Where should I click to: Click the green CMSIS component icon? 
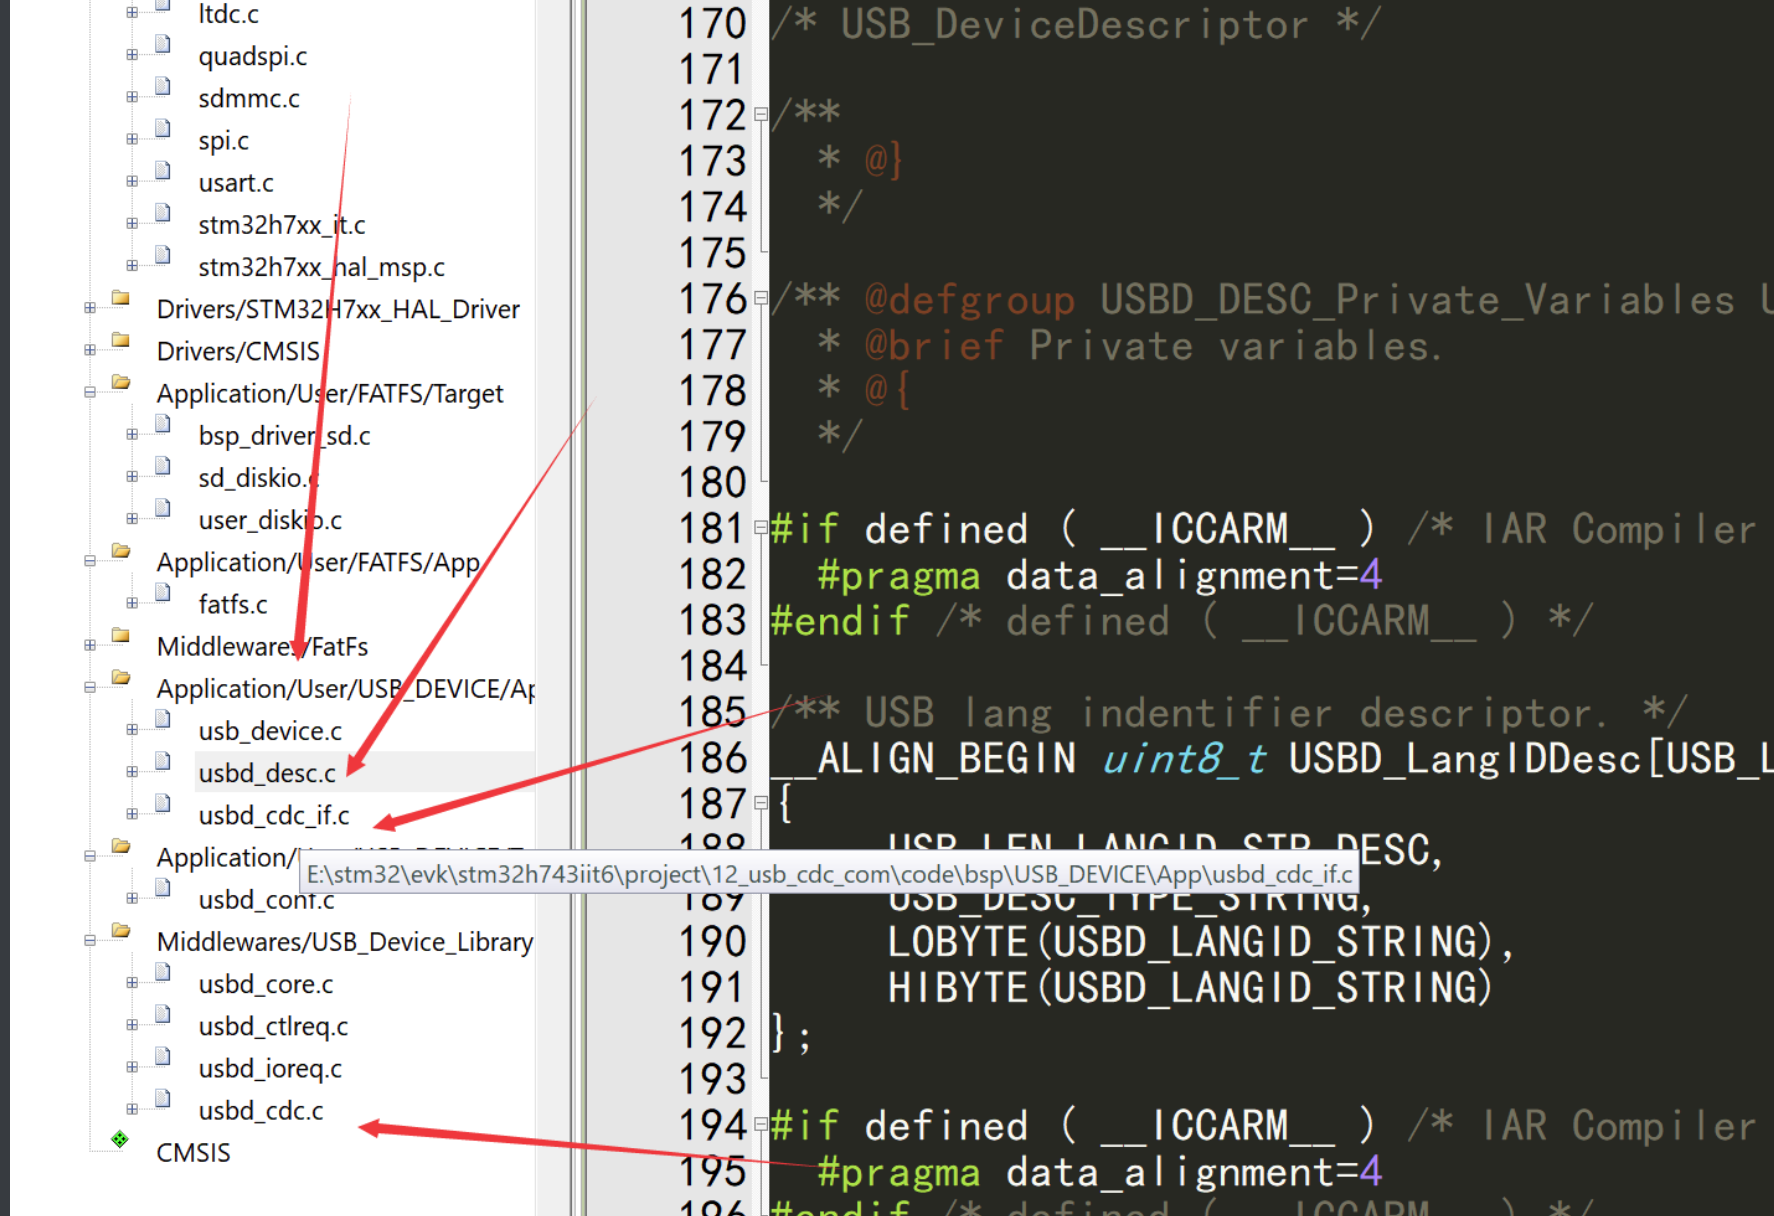(x=120, y=1138)
